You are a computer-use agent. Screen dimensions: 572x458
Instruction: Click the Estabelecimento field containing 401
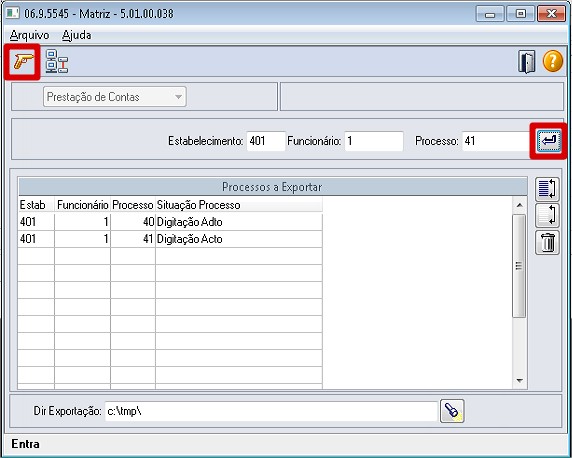(266, 141)
